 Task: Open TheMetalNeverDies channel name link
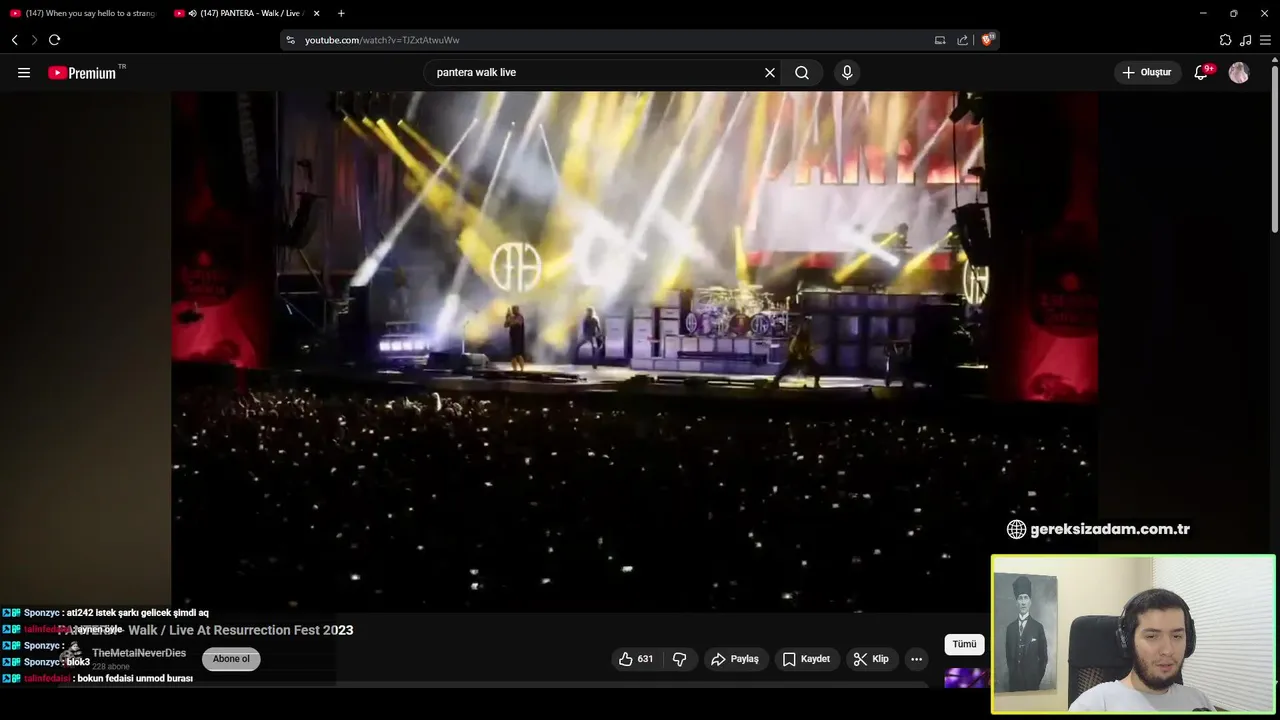(139, 653)
